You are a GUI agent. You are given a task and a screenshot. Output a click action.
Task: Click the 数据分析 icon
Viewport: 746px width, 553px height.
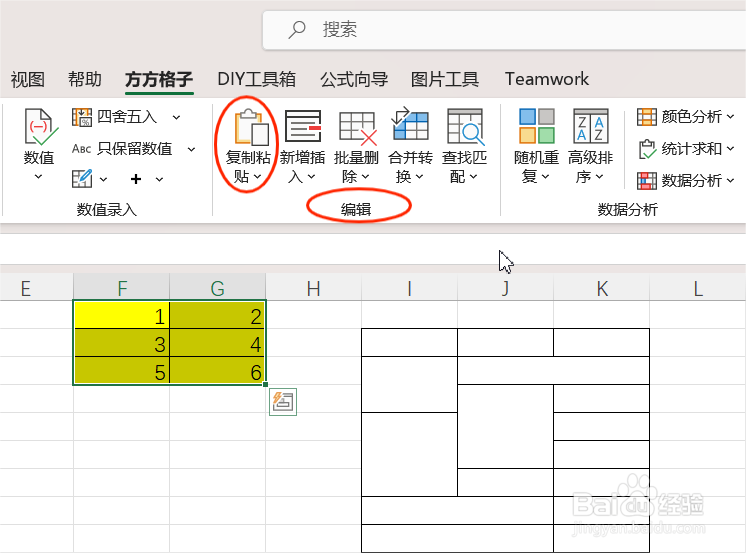[647, 181]
